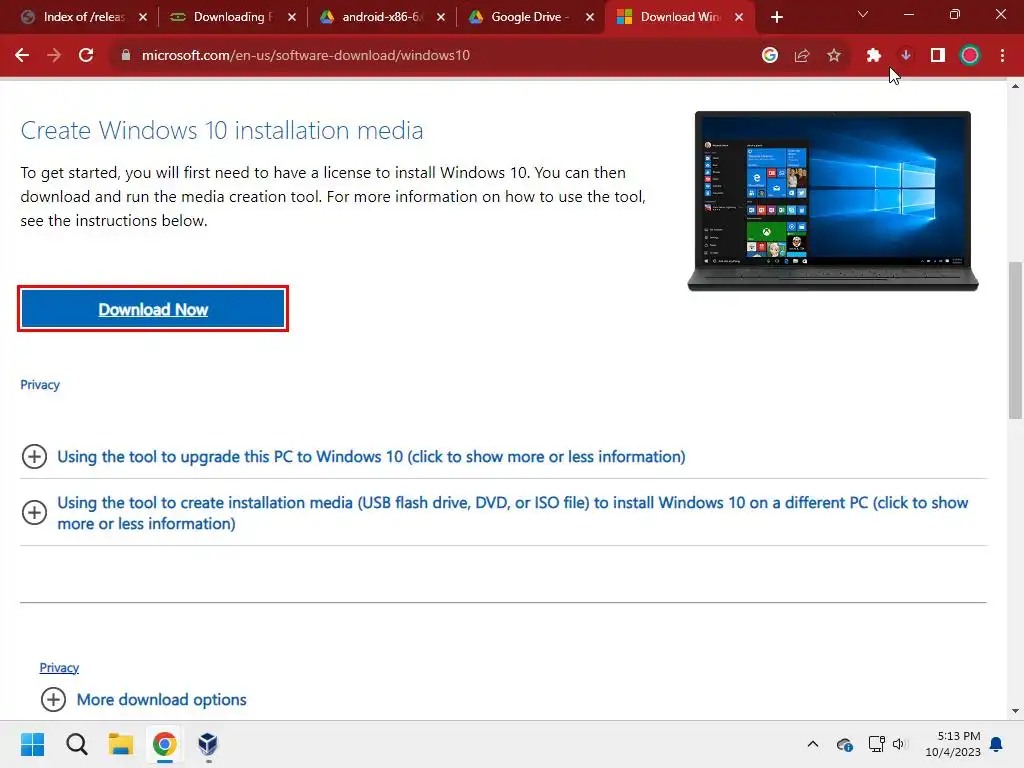Image resolution: width=1024 pixels, height=768 pixels.
Task: Open Chrome three-dot menu
Action: tap(1002, 56)
